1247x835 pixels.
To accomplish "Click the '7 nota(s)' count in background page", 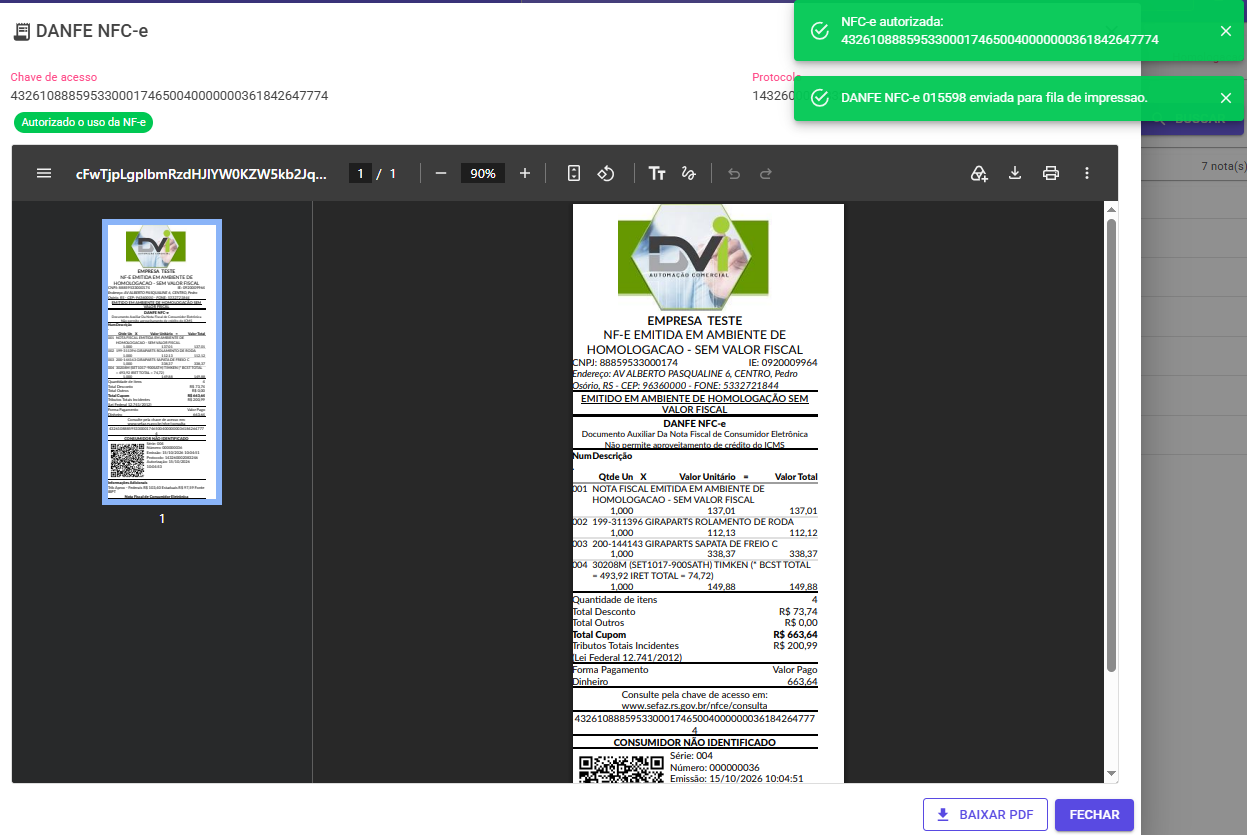I will (1224, 166).
